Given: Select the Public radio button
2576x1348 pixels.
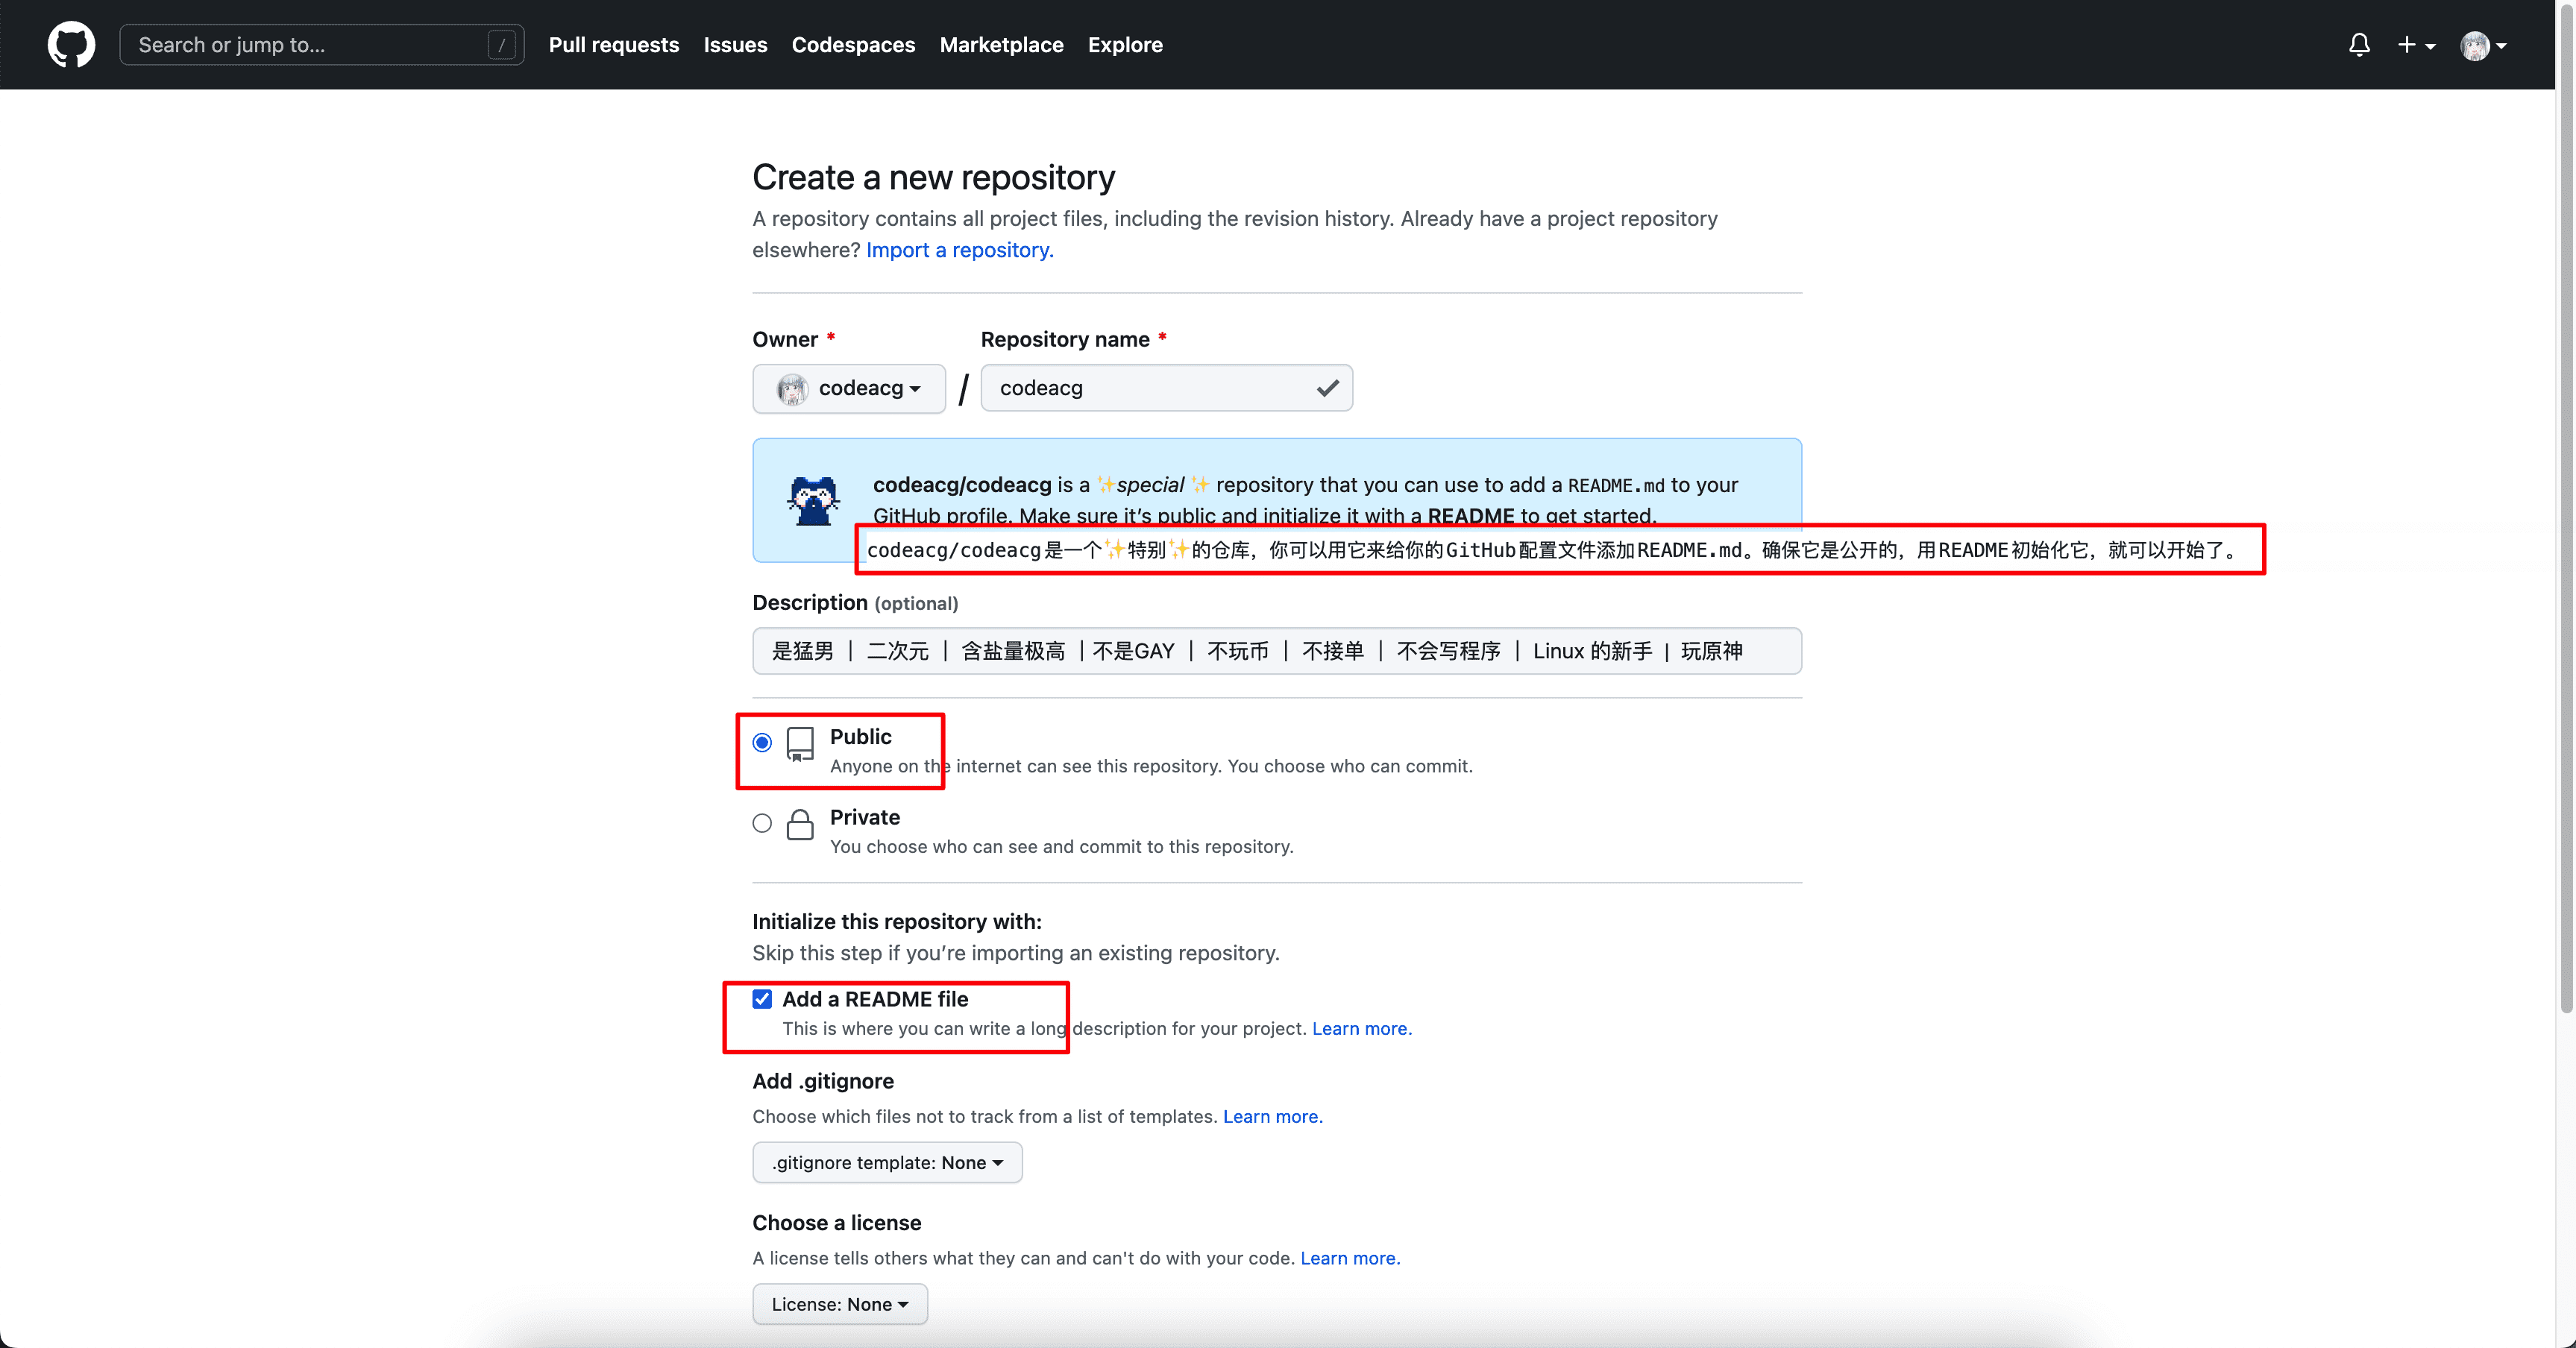Looking at the screenshot, I should (x=762, y=743).
